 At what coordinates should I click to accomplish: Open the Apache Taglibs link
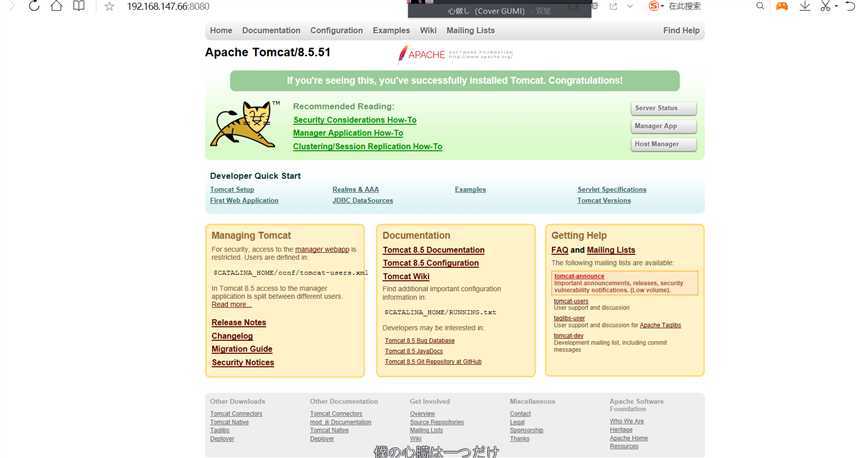click(x=660, y=325)
